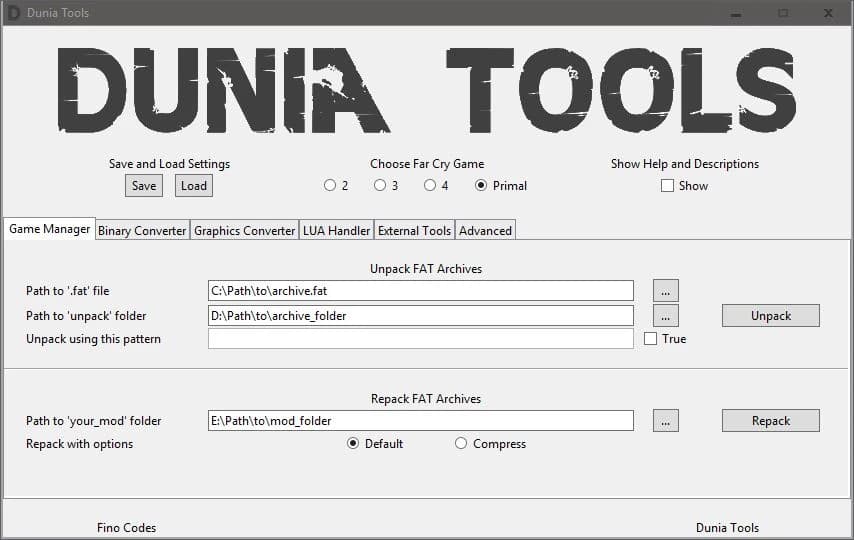Click the unpack pattern input field
854x540 pixels.
point(420,339)
